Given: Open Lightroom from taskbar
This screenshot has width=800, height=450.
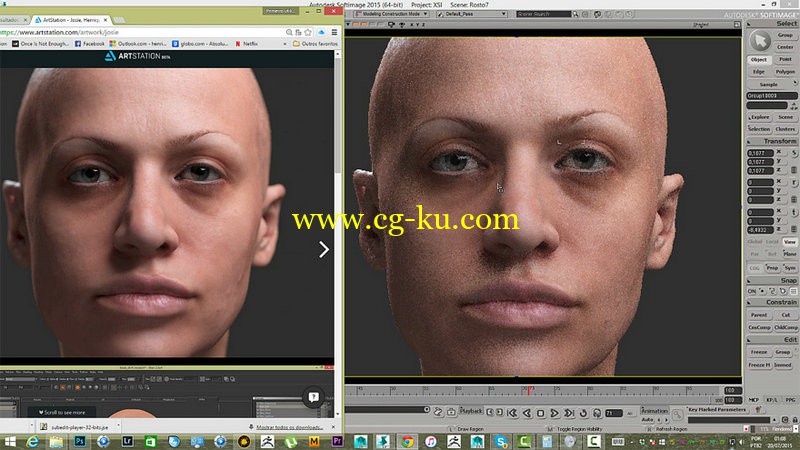Looking at the screenshot, I should point(127,441).
